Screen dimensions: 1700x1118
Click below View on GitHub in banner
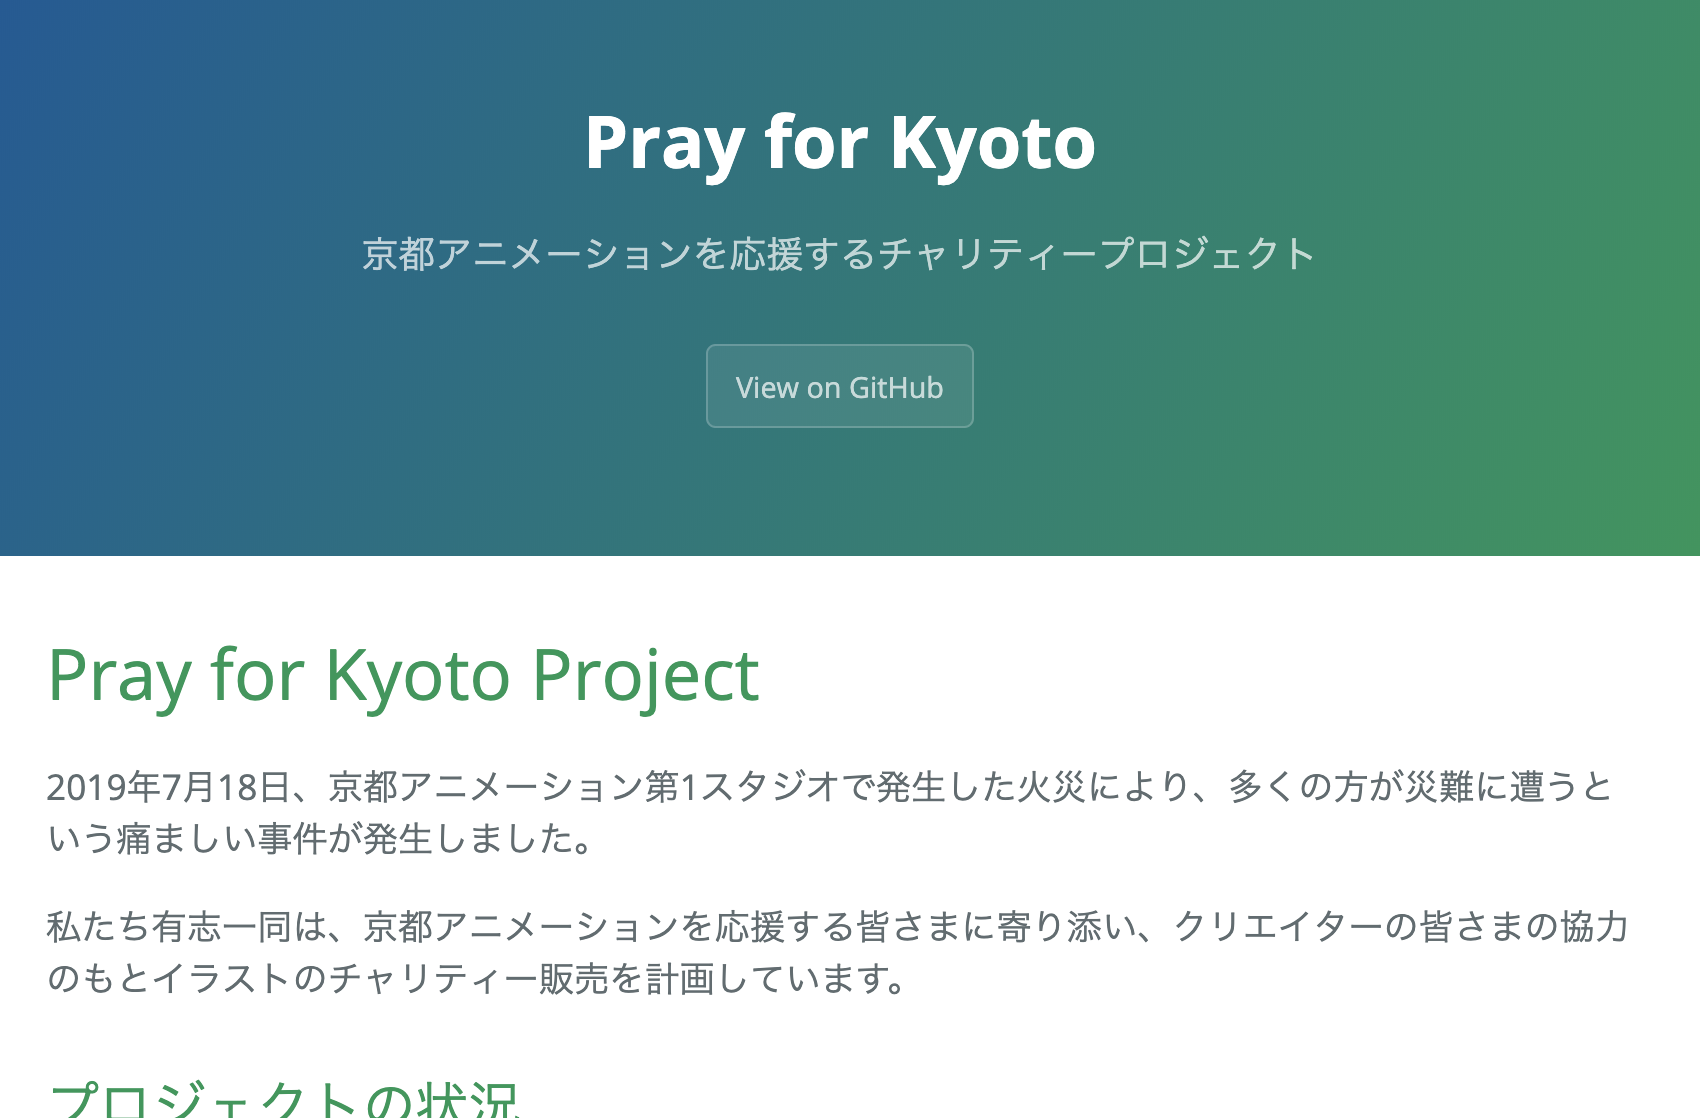tap(839, 490)
